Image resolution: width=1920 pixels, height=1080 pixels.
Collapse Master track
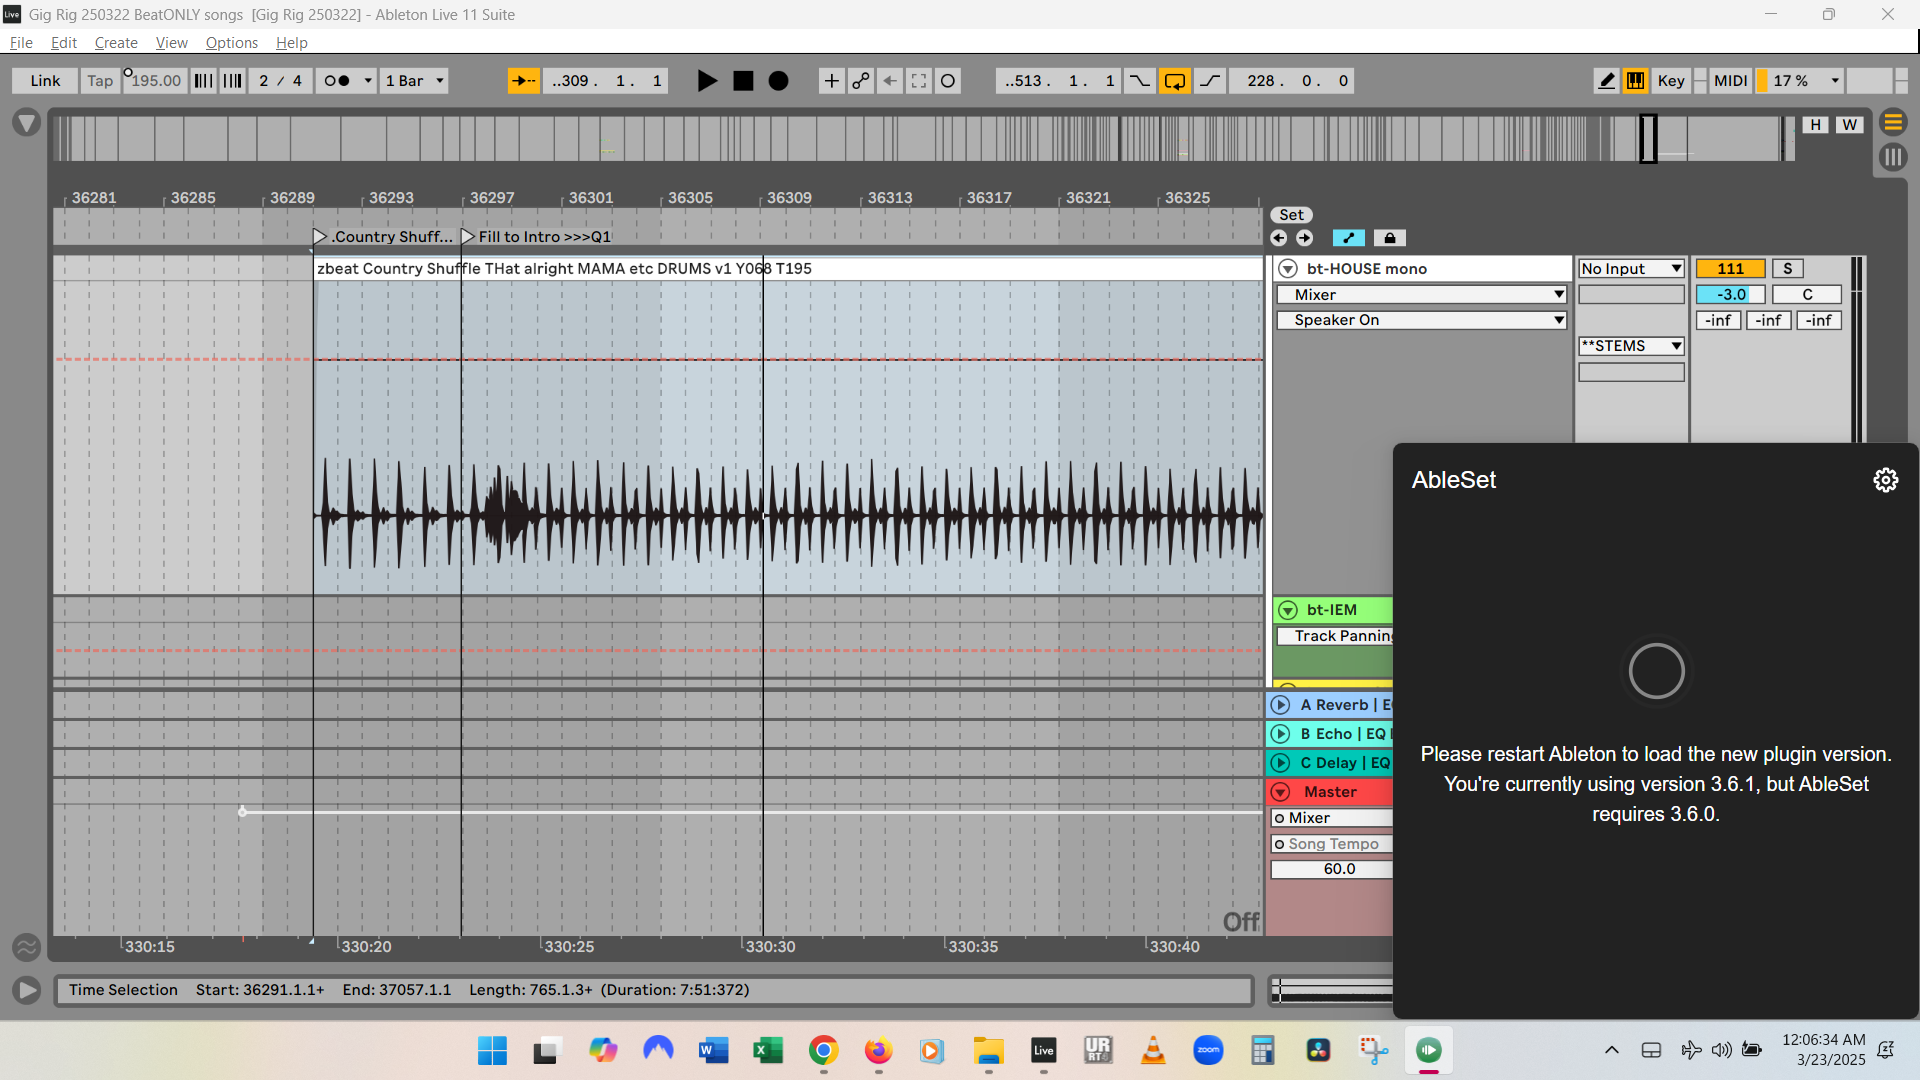(x=1281, y=792)
